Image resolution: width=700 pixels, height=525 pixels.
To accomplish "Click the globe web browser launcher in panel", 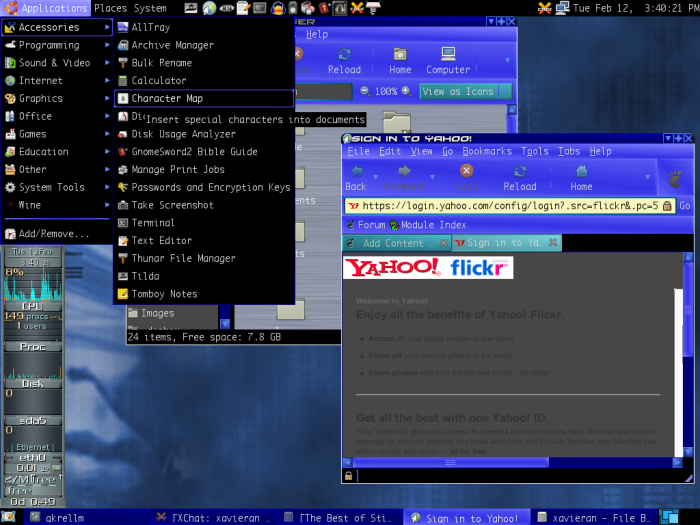I will [x=209, y=8].
